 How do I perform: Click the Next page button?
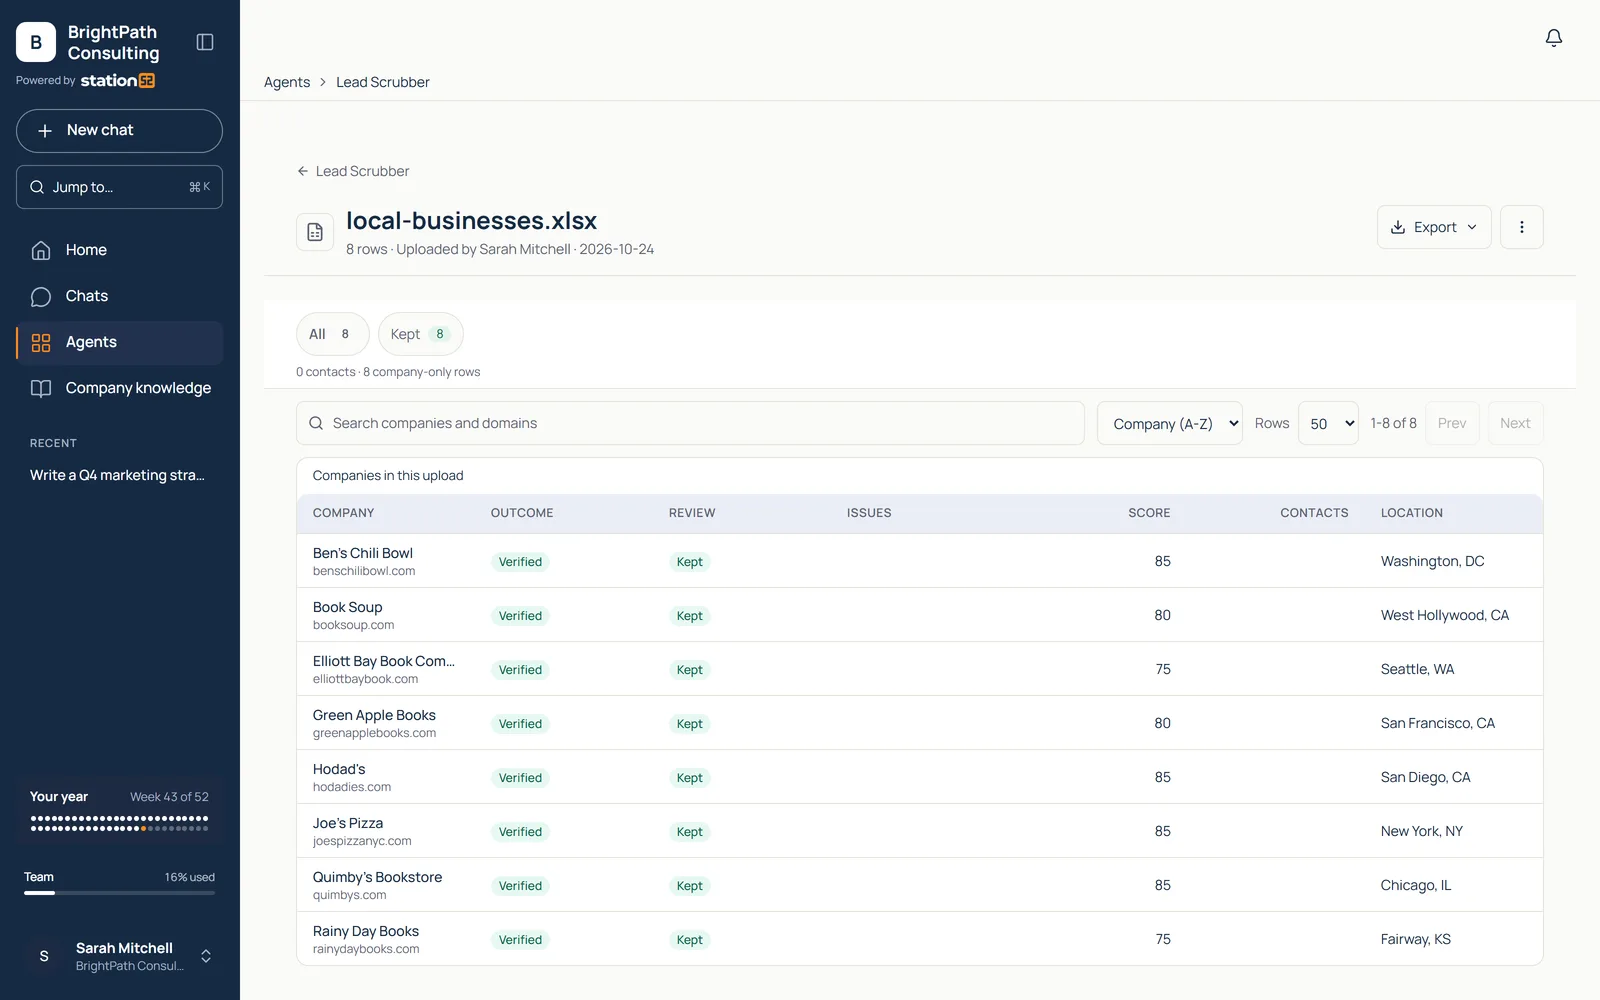(1515, 423)
